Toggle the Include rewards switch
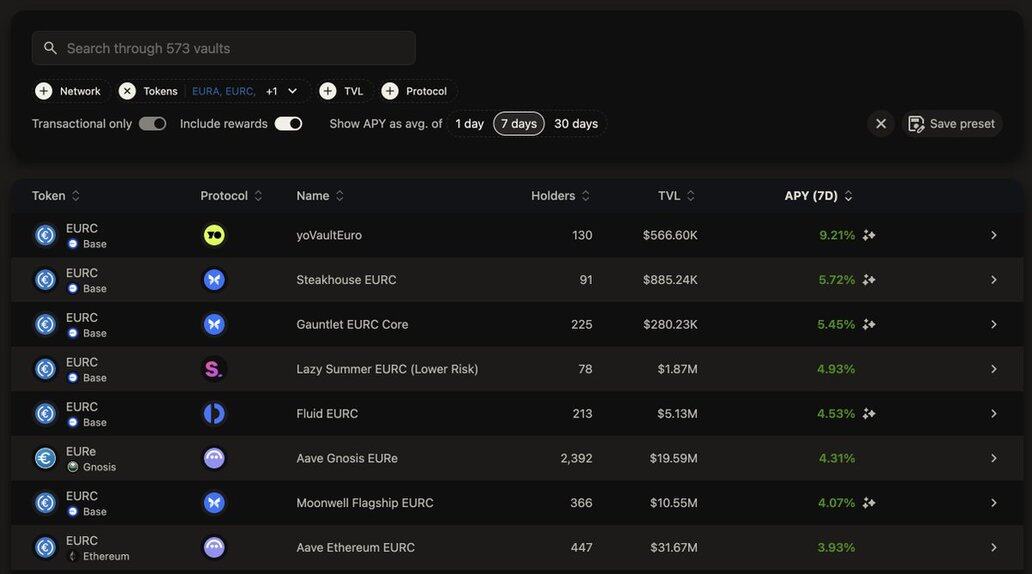Image resolution: width=1032 pixels, height=574 pixels. tap(288, 124)
